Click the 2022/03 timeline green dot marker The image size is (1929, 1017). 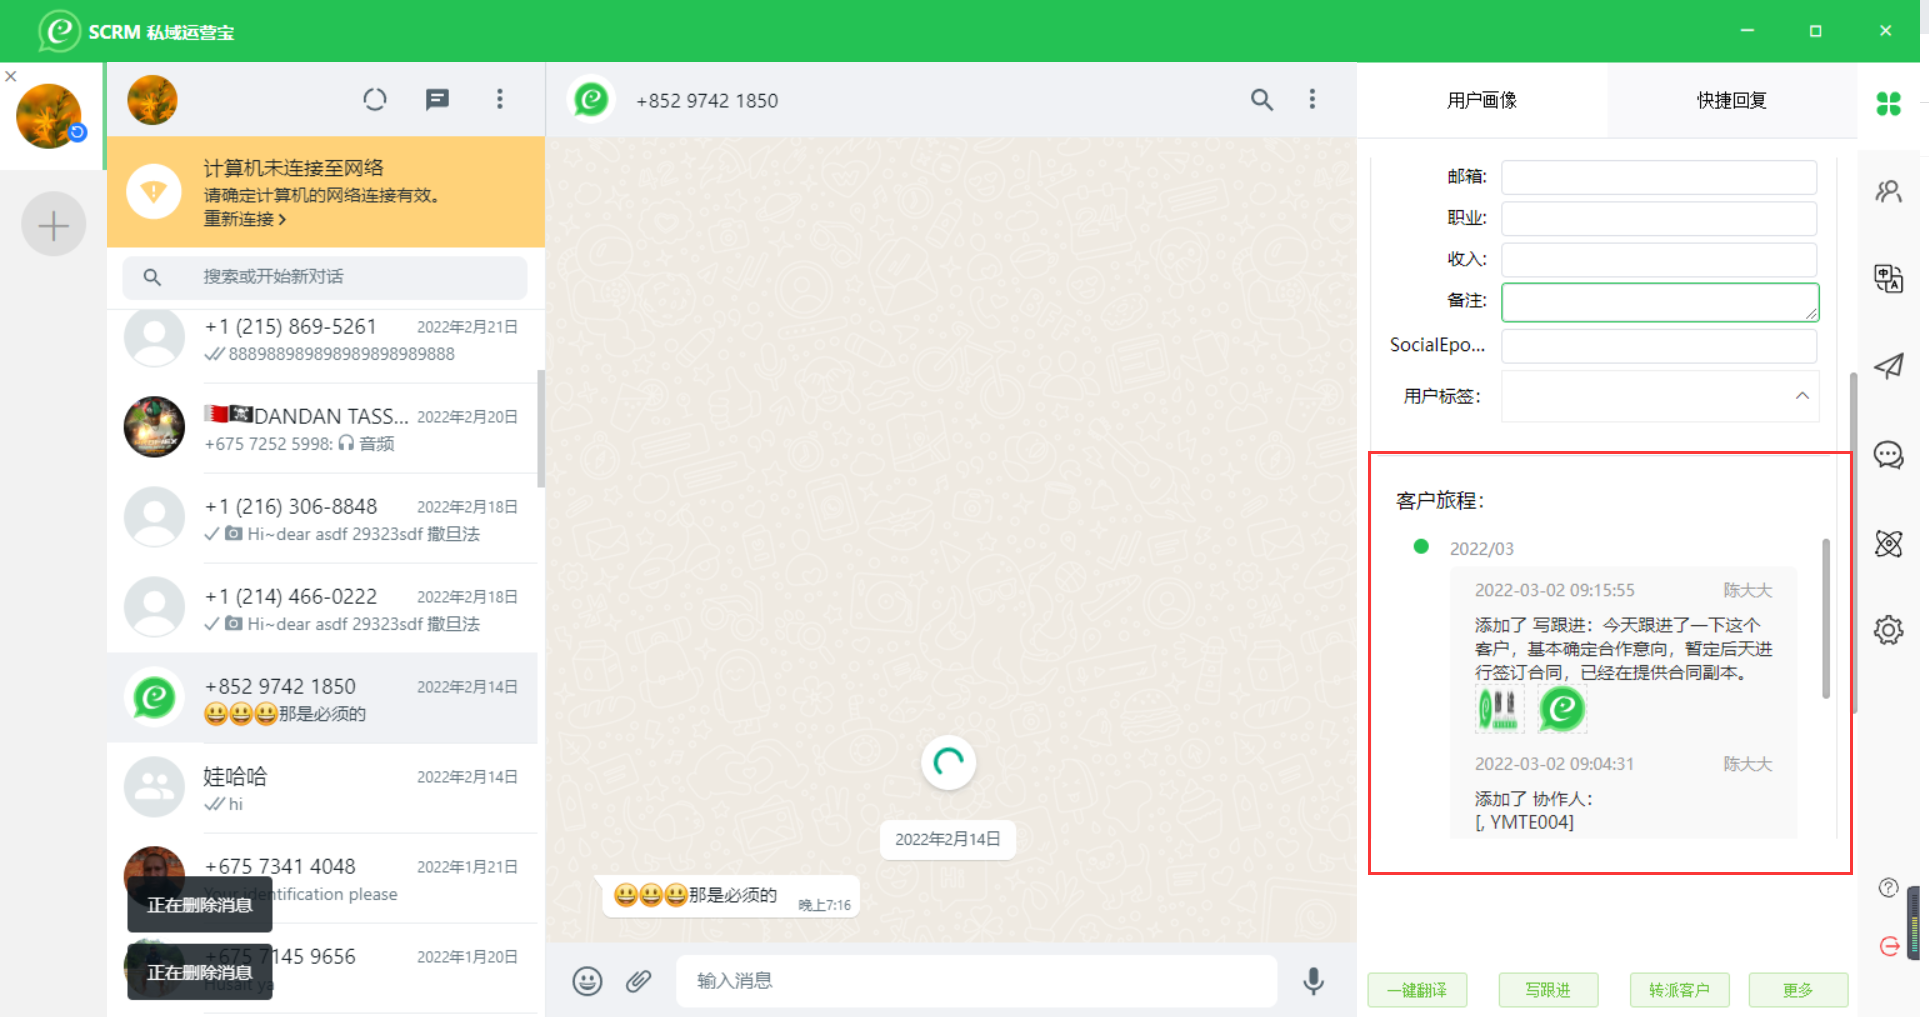point(1421,547)
